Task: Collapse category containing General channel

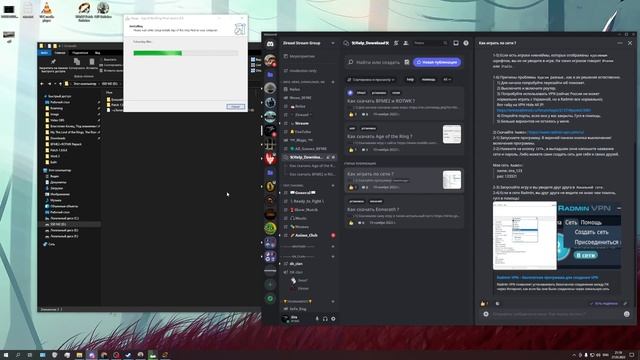Action: (x=297, y=185)
